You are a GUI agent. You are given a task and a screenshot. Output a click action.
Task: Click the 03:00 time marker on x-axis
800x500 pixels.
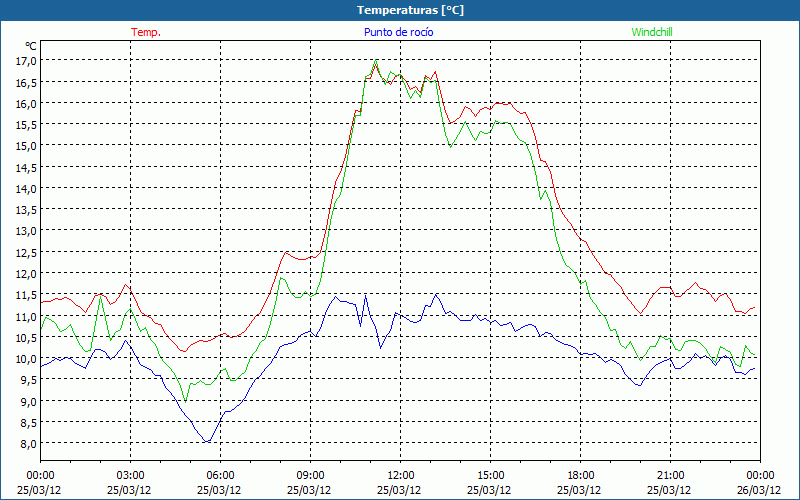coord(131,475)
